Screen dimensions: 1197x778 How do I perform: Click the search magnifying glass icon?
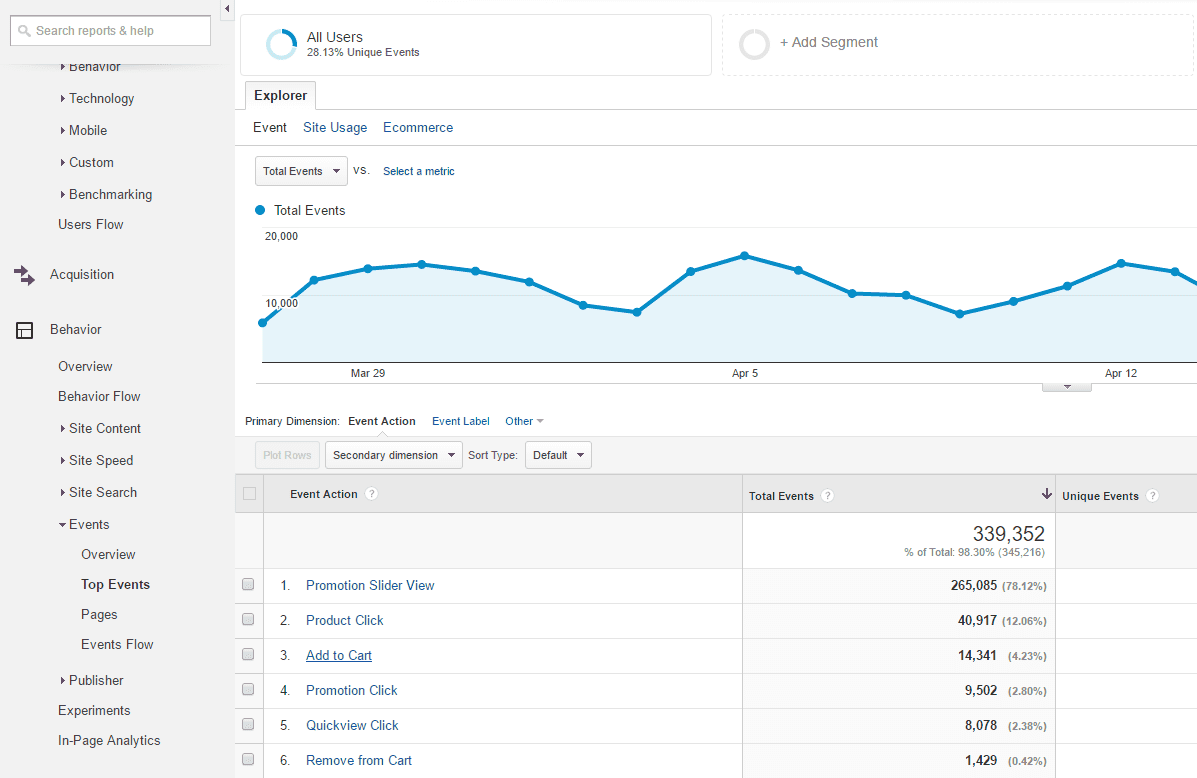tap(22, 30)
